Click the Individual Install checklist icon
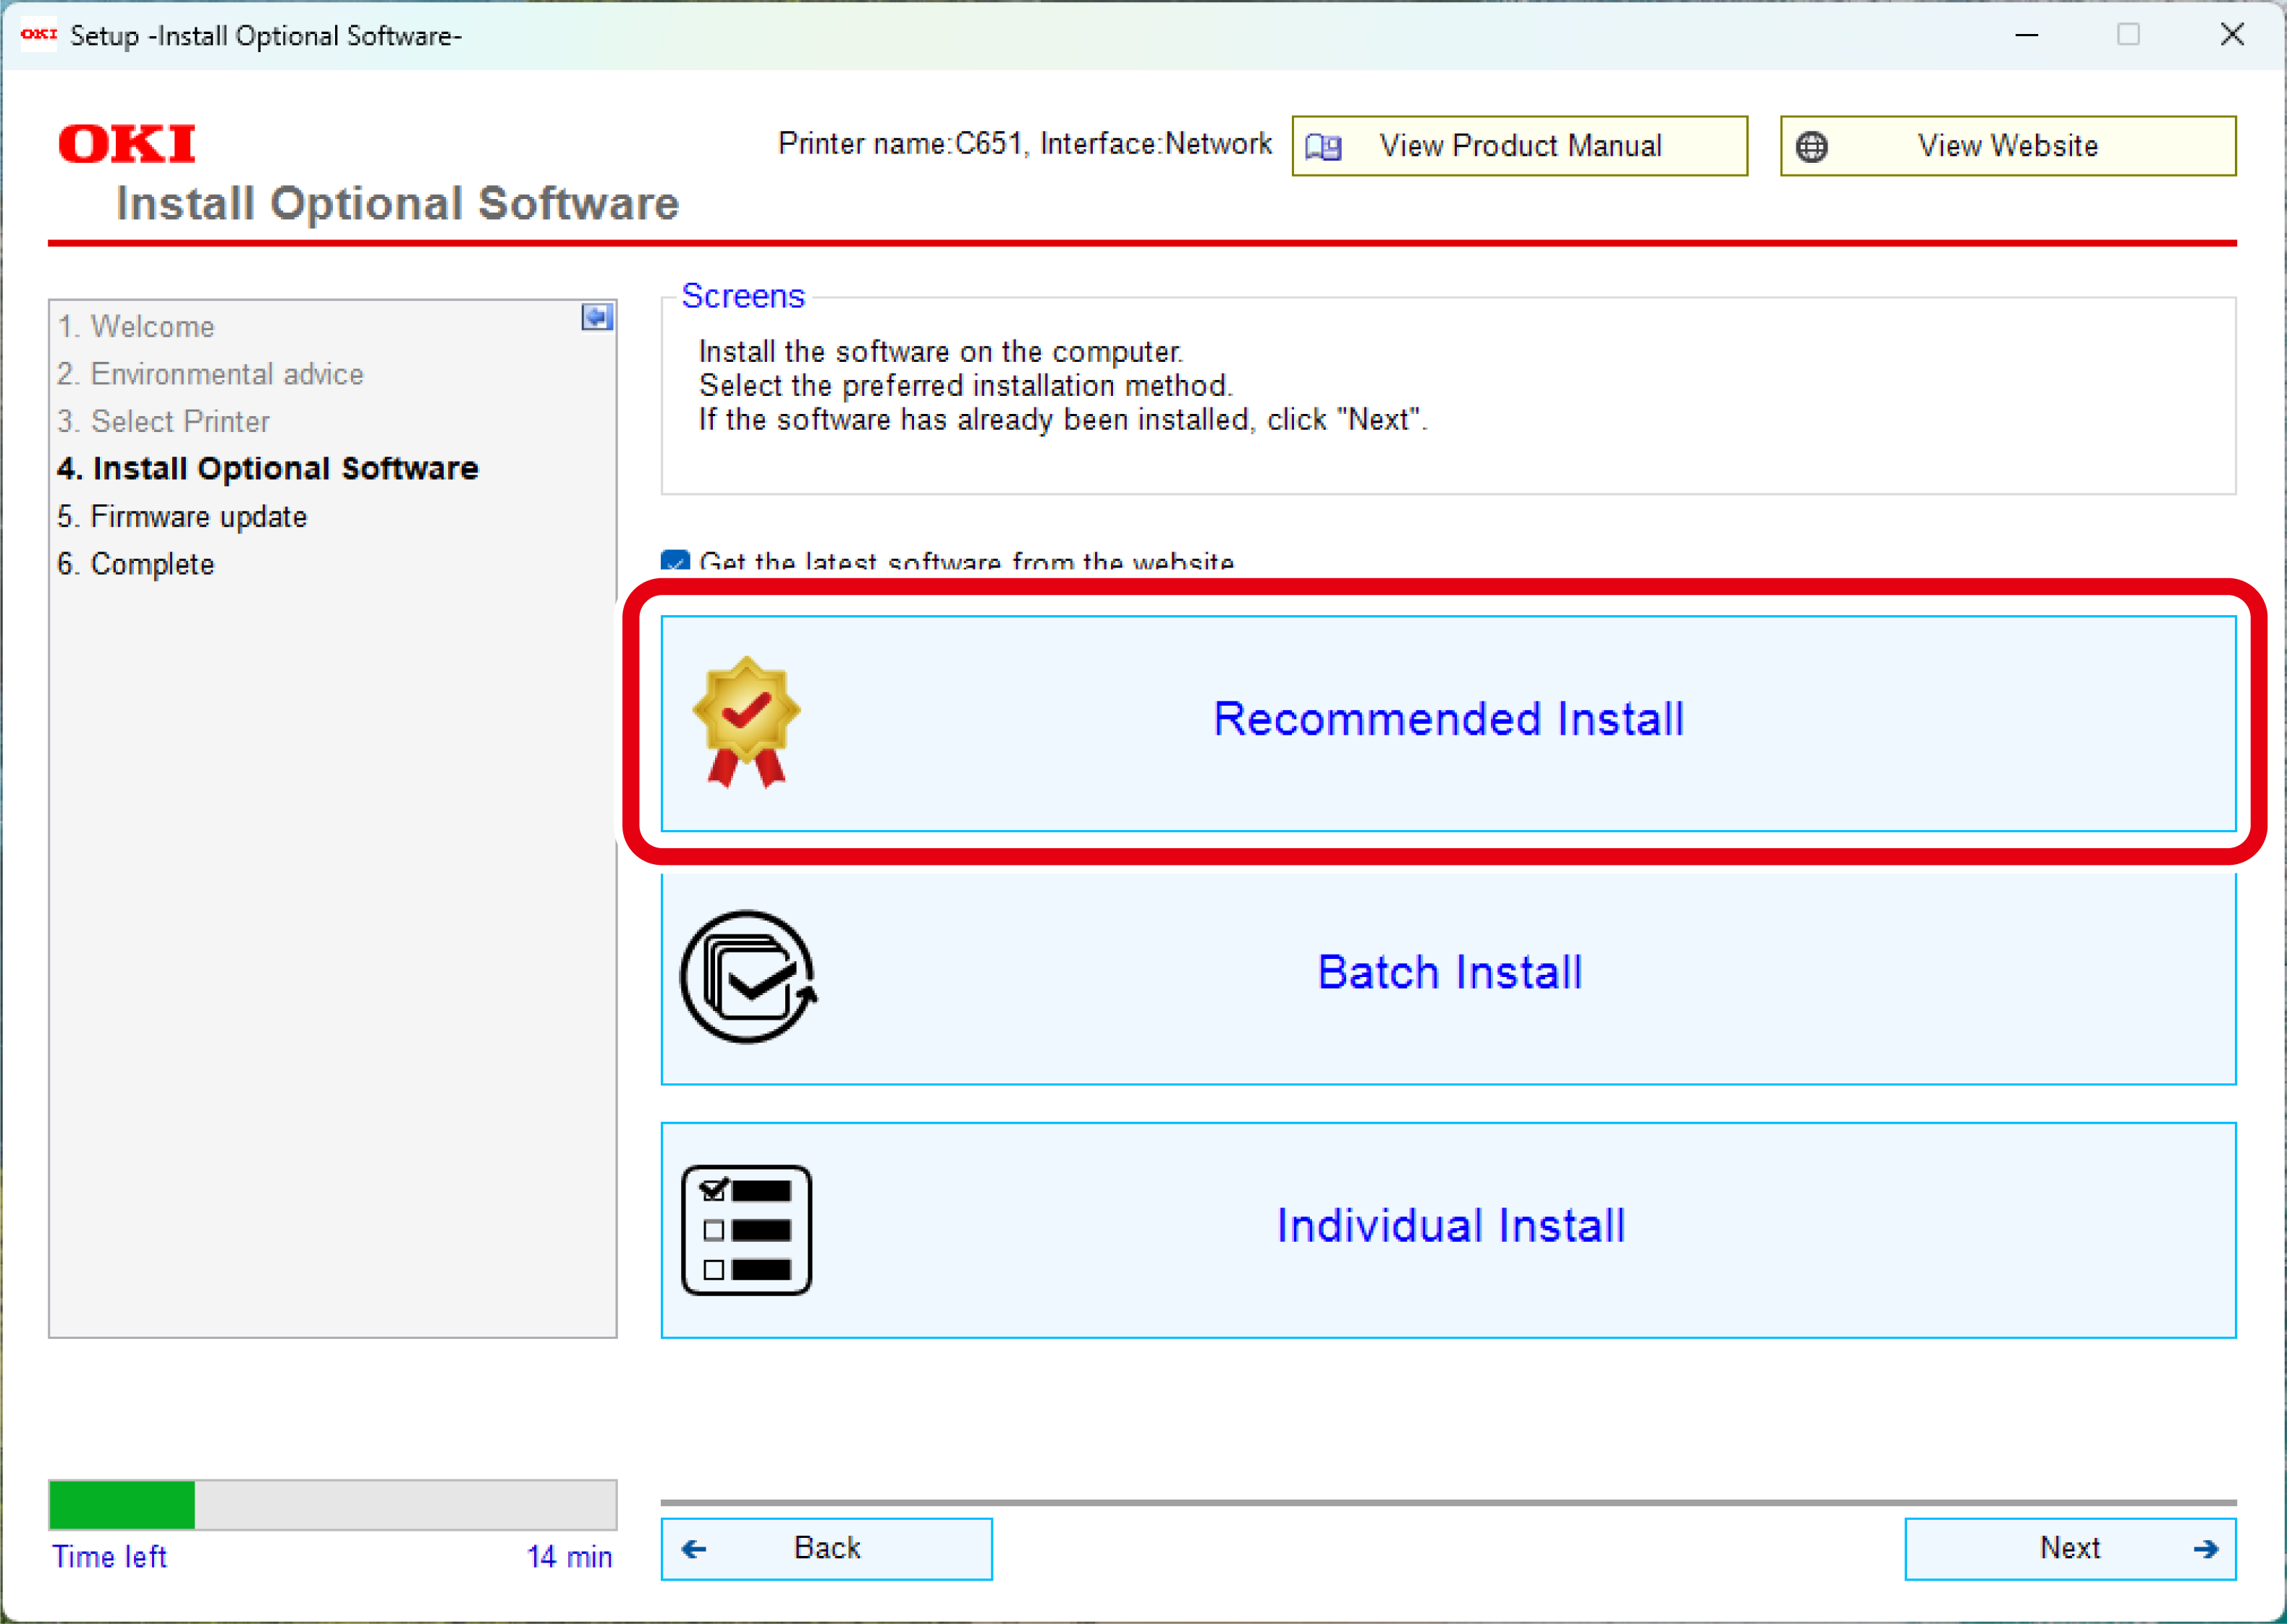Screen dimensions: 2287x1624 [x=746, y=1230]
